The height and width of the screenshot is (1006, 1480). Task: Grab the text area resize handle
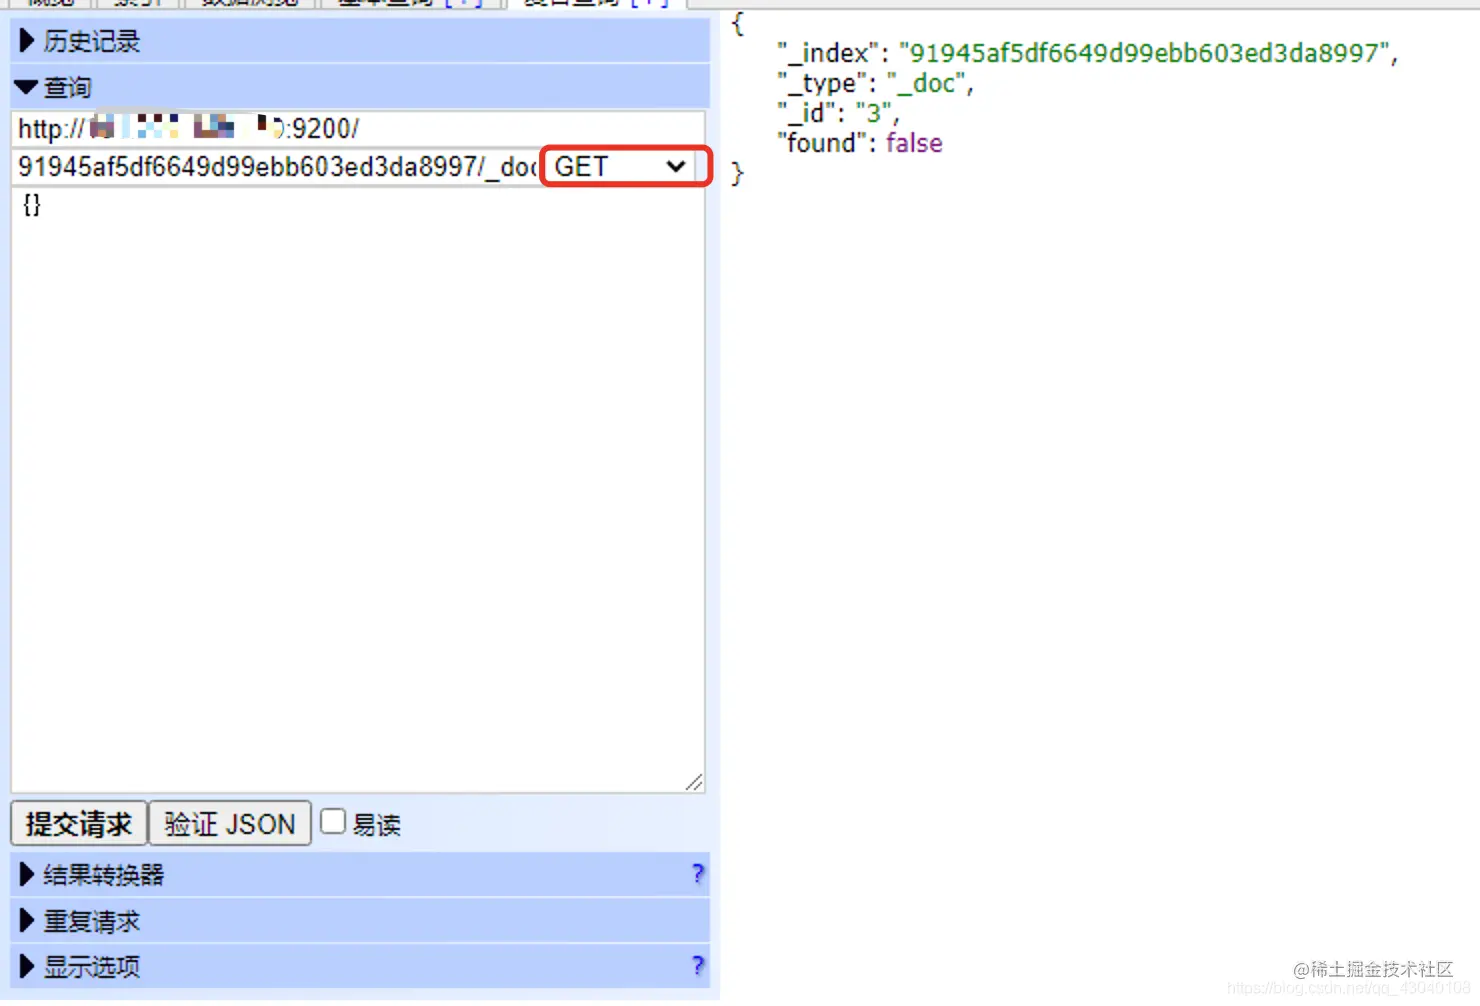[694, 782]
